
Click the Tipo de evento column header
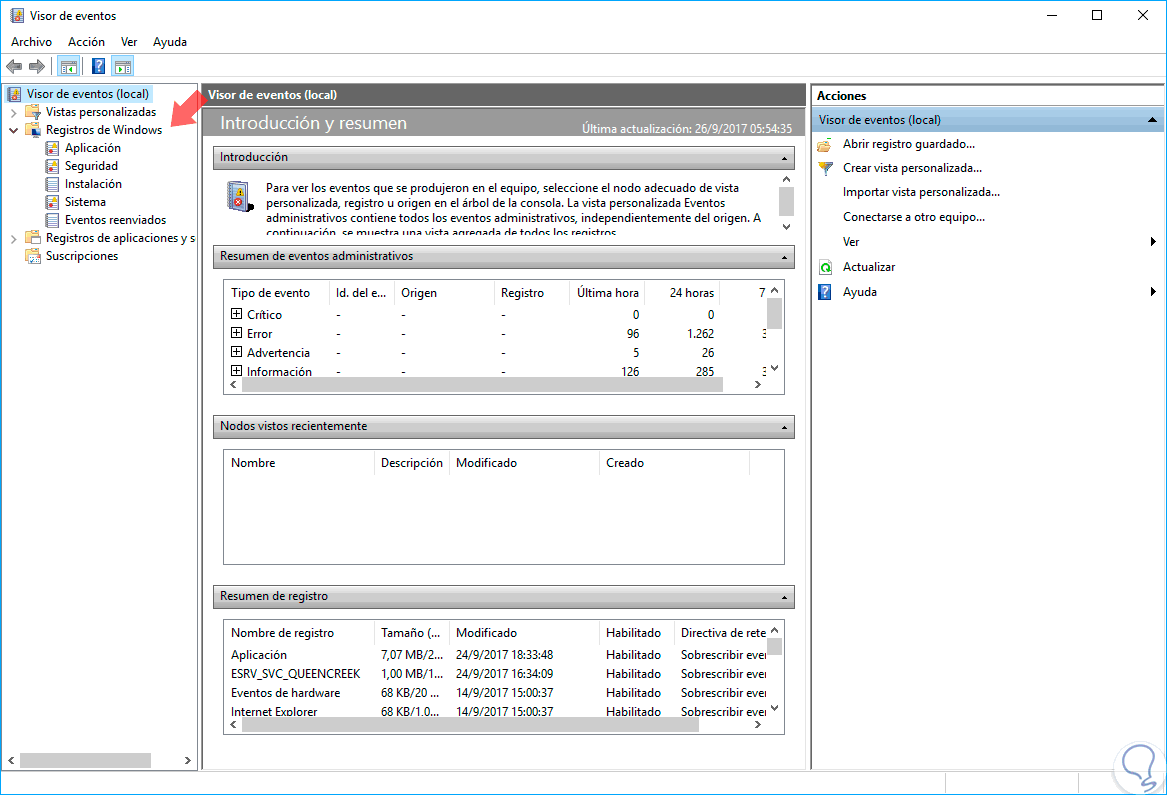click(277, 293)
